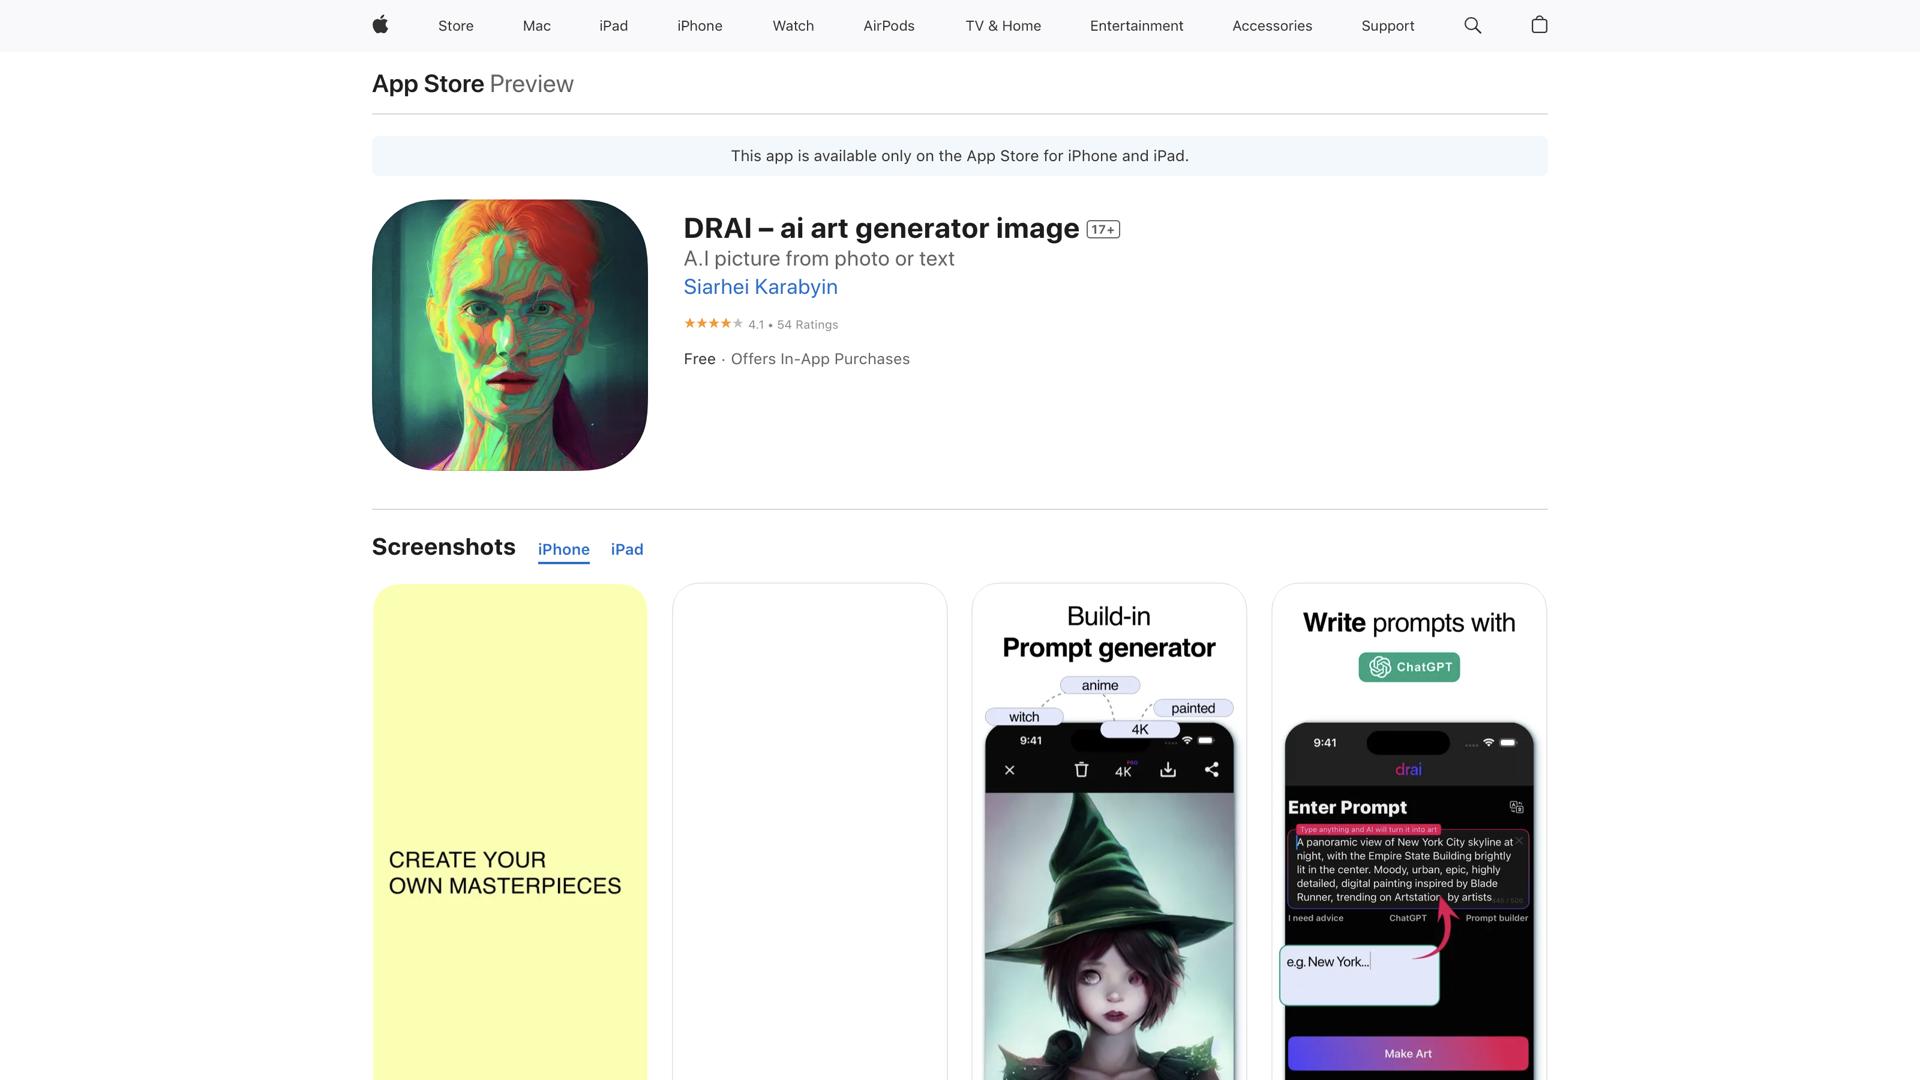The image size is (1920, 1080).
Task: Open the yellow Create Masterpieces screenshot
Action: (509, 830)
